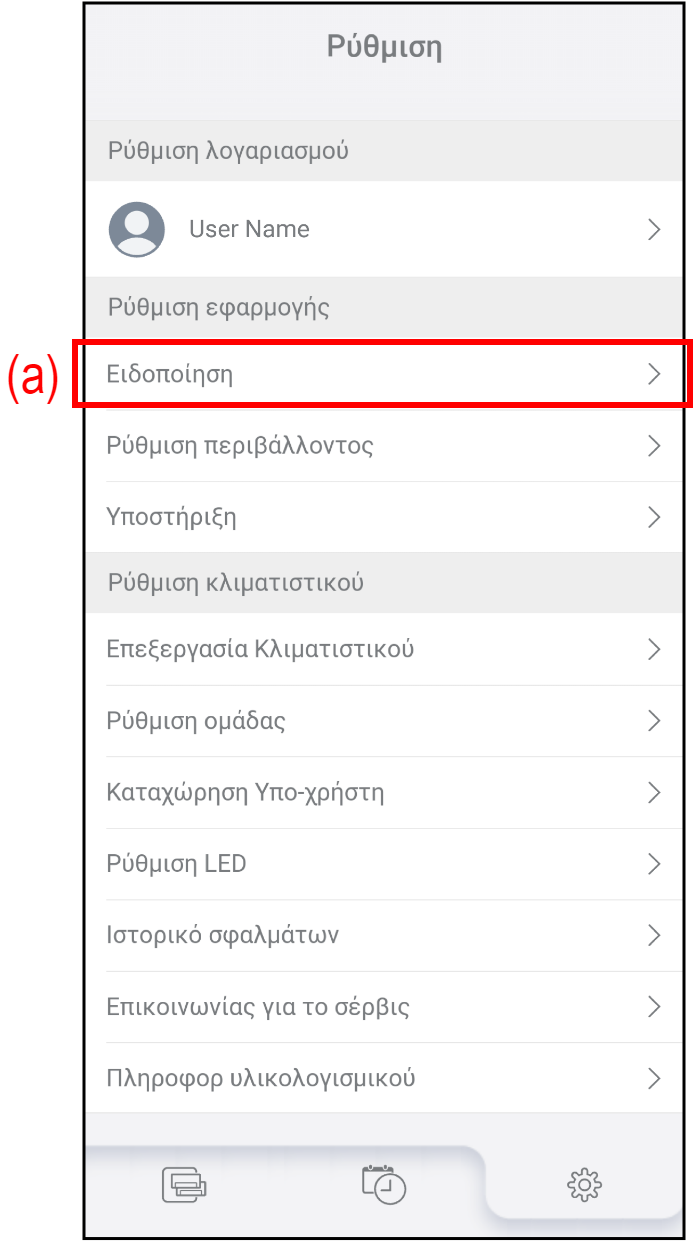Screen dimensions: 696x1243
Task: Open Επικοινωνίας για το σέρβις
Action: pyautogui.click(x=258, y=1006)
